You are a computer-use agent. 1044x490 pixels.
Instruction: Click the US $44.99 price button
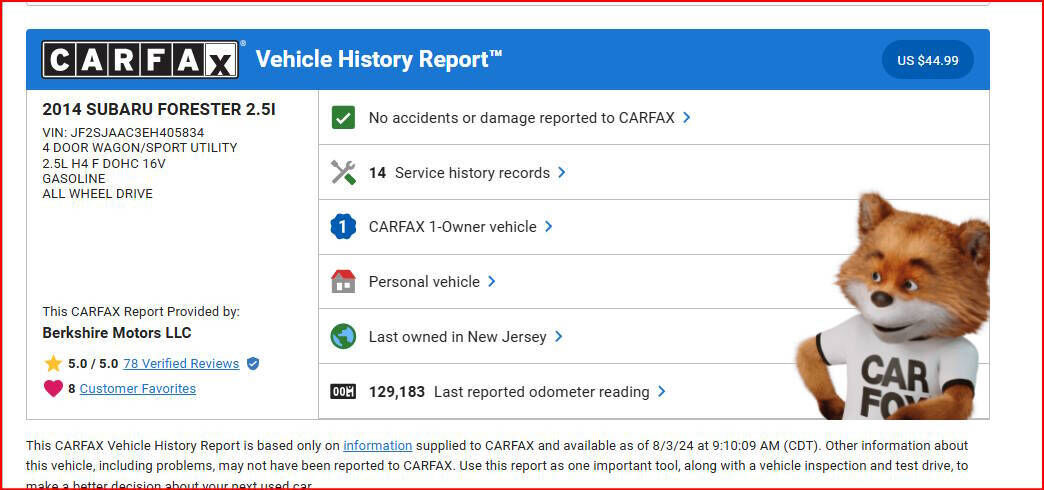click(x=927, y=60)
